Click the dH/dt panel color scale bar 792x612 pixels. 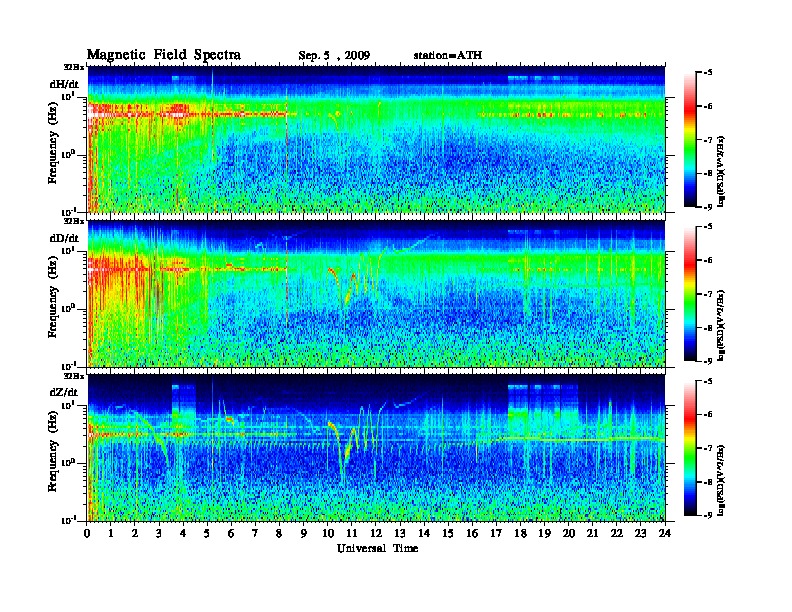[x=690, y=140]
